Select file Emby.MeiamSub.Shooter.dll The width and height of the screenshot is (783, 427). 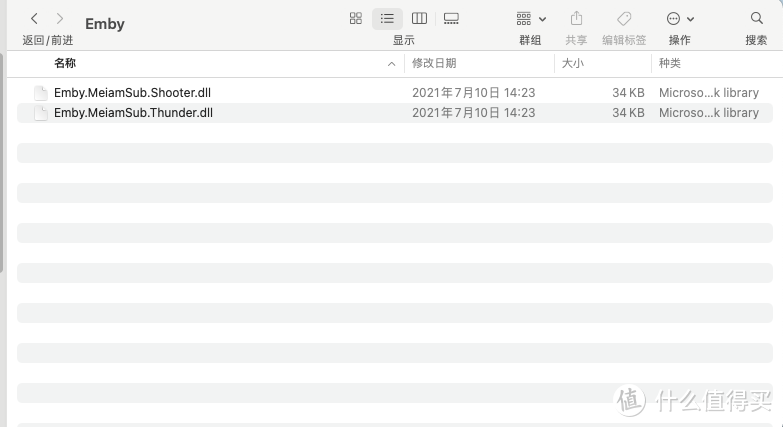point(132,93)
